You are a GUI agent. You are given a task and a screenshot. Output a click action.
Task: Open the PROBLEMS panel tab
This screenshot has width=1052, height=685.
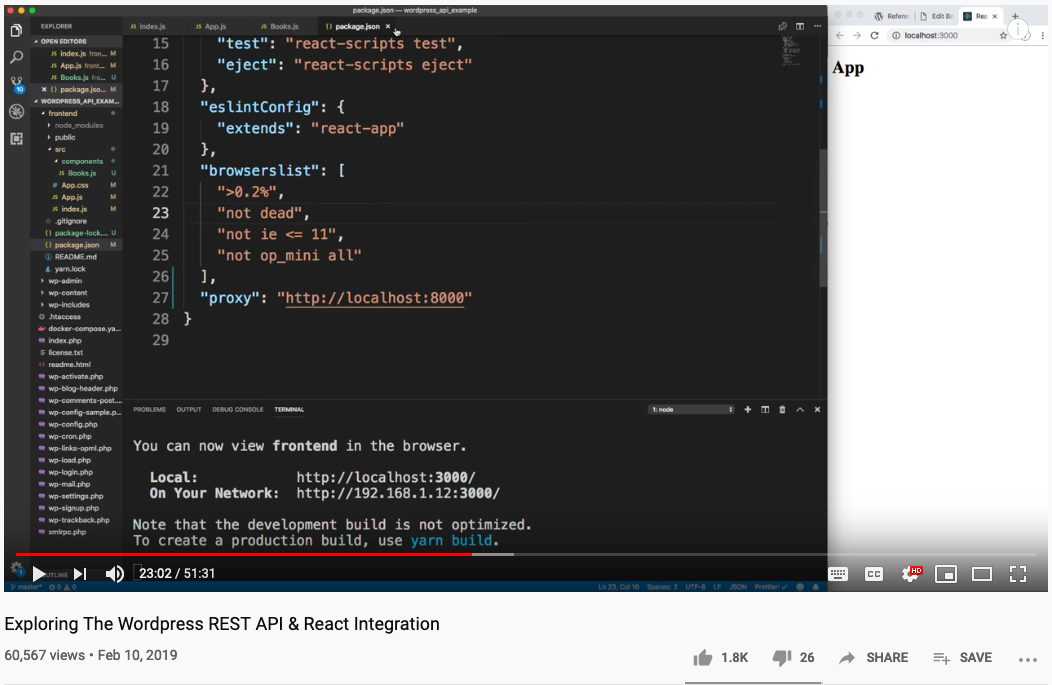coord(149,409)
